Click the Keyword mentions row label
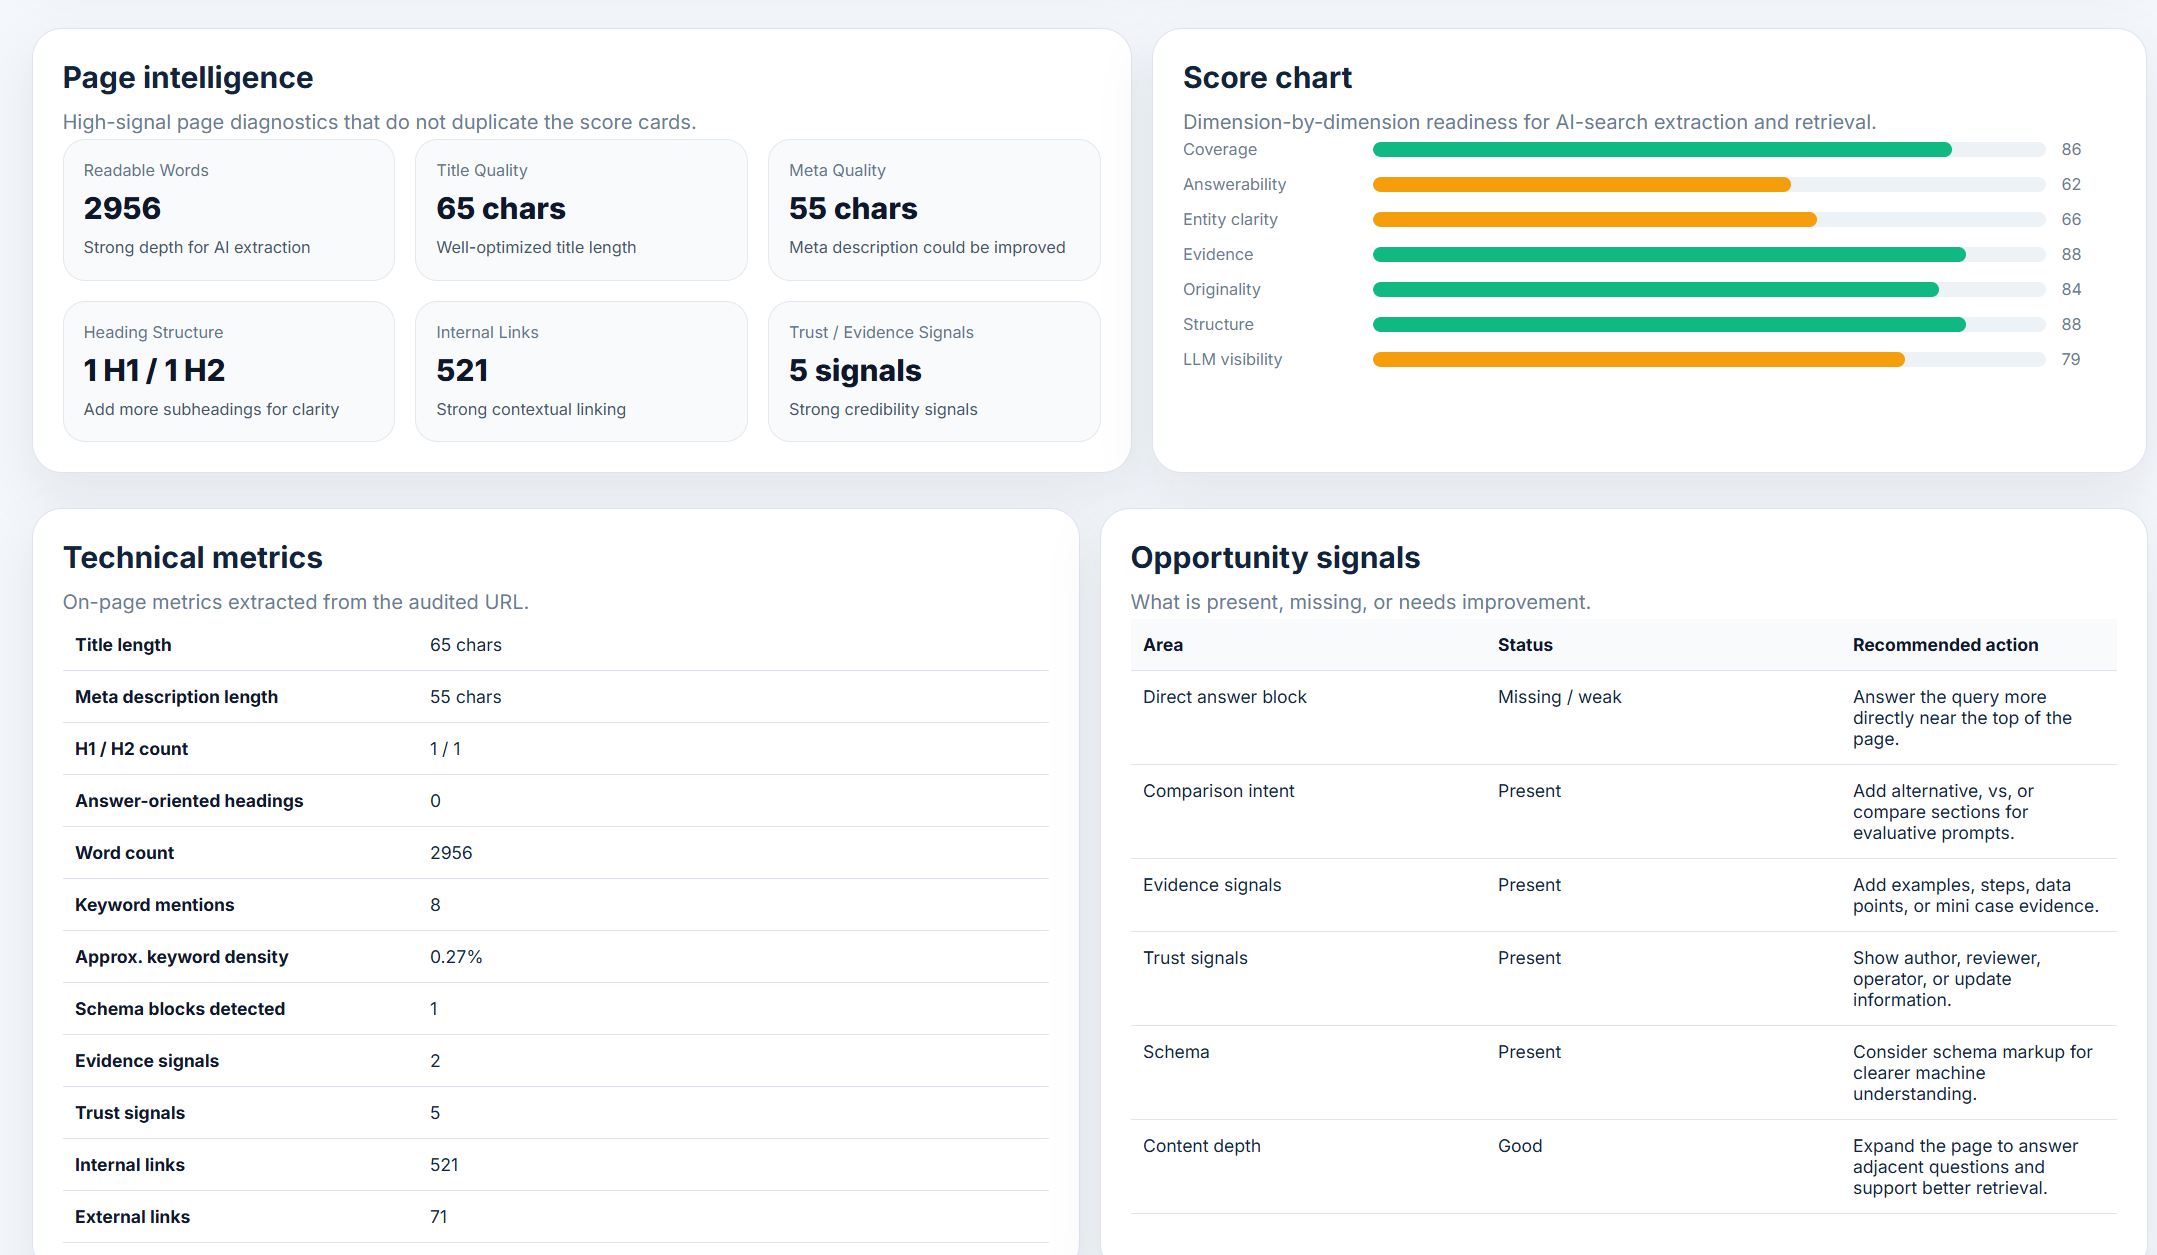 154,905
